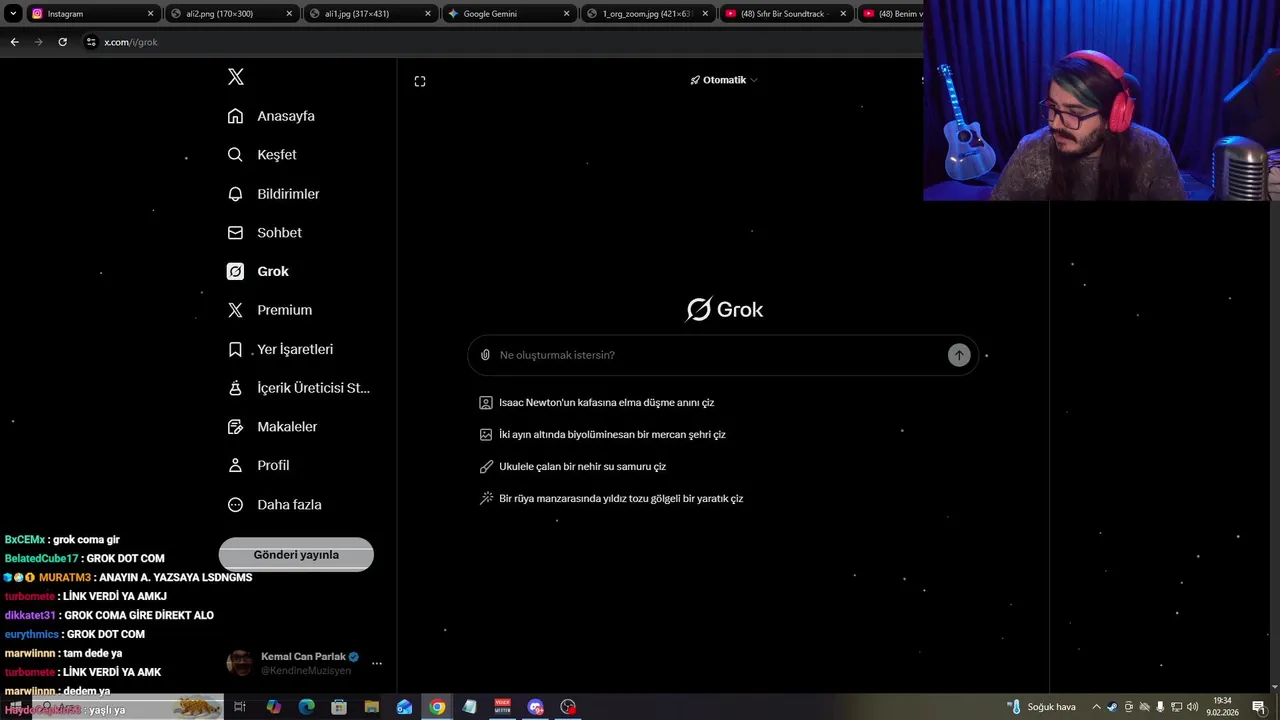Open Keşfet from the sidebar

click(262, 155)
